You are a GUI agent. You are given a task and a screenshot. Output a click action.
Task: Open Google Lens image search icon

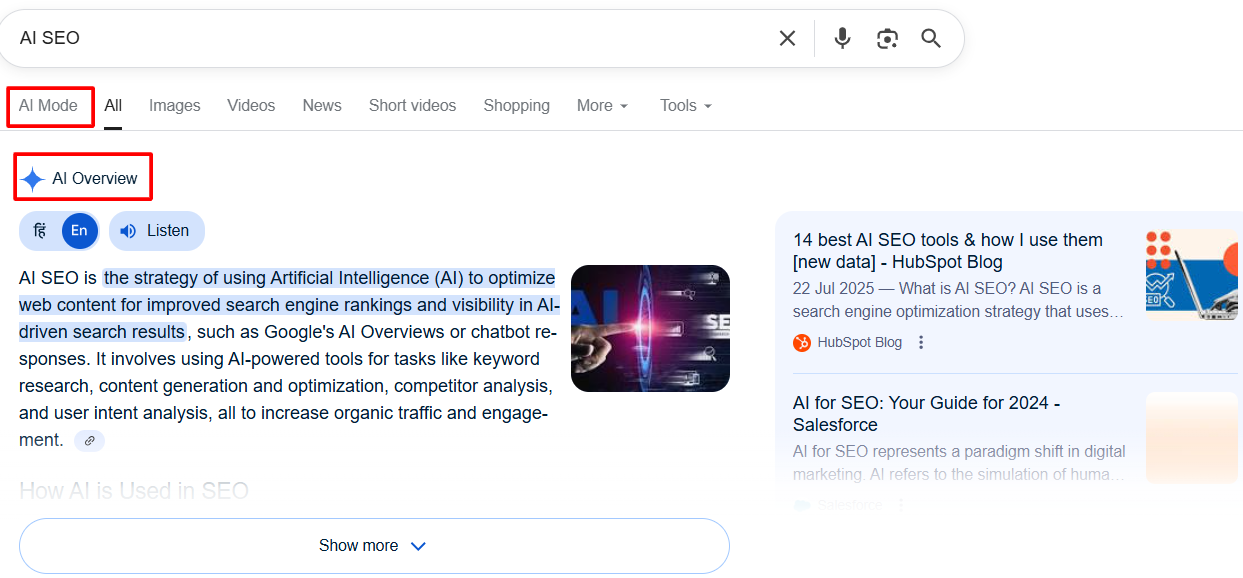887,38
